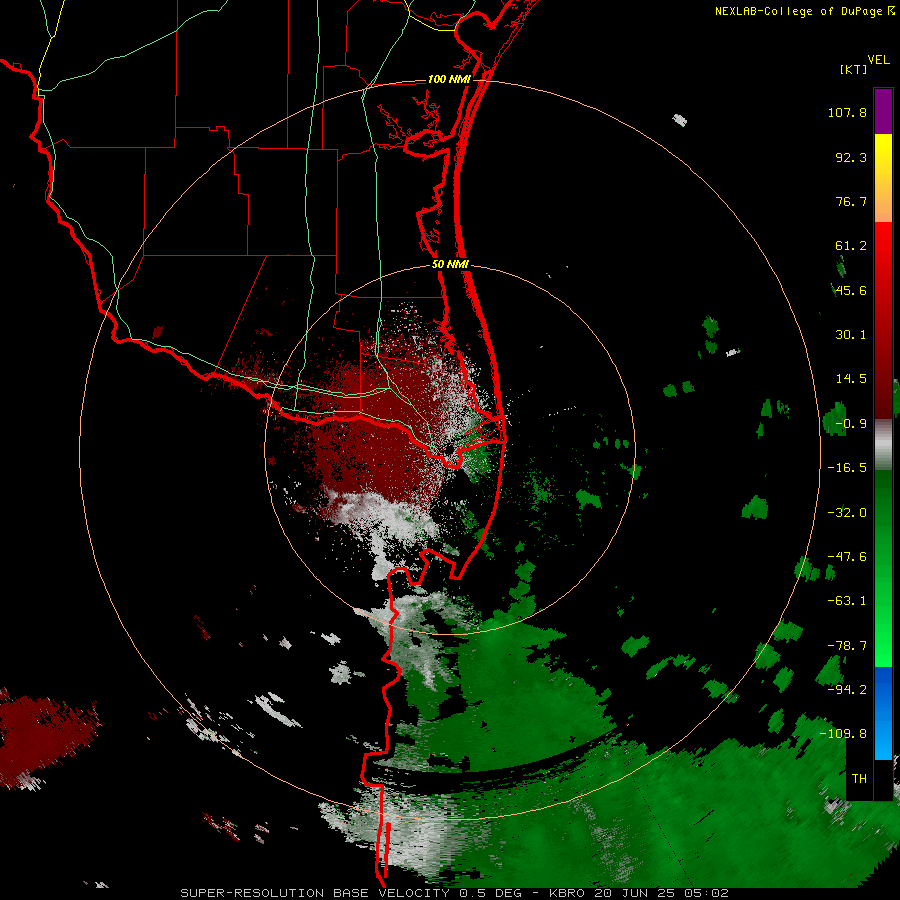Click the [KT] units label

point(854,69)
